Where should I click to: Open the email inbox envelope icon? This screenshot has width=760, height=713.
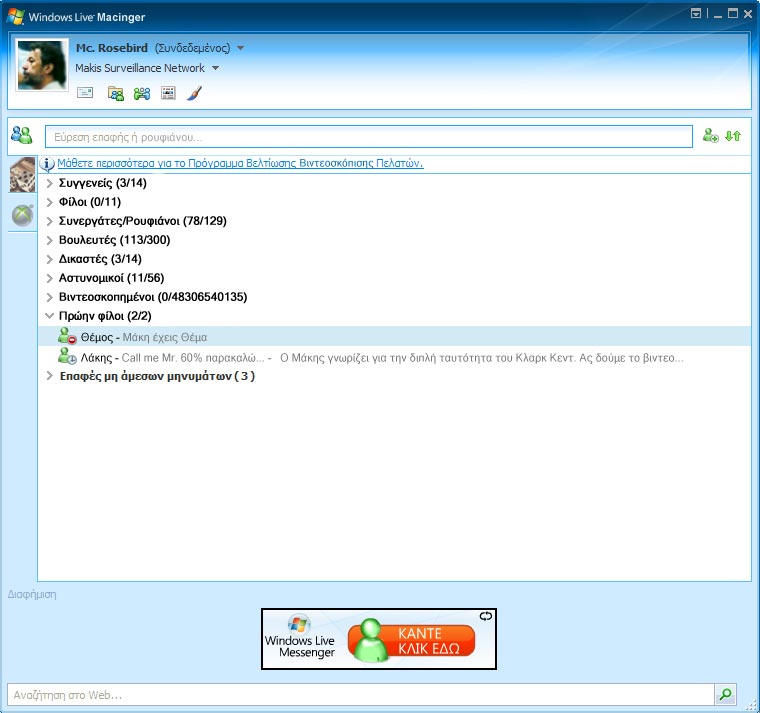(85, 92)
